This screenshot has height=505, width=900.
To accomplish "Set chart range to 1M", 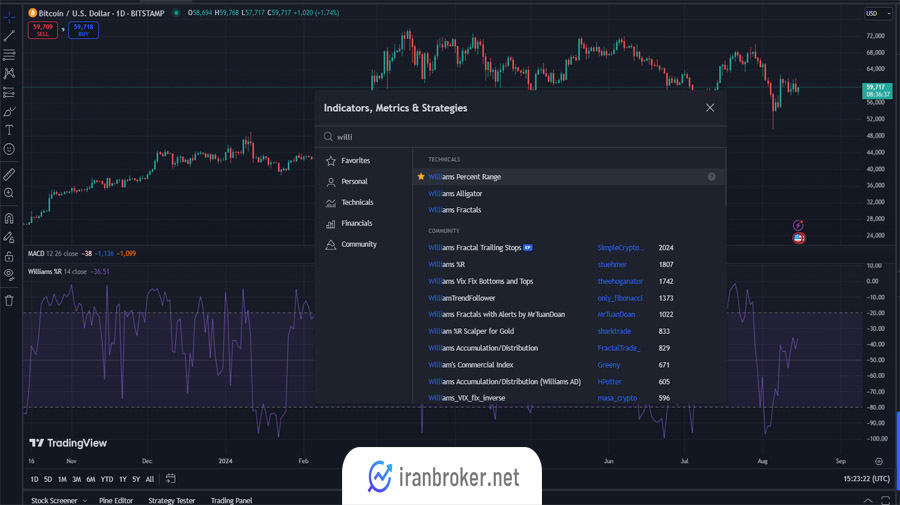I will (x=62, y=479).
